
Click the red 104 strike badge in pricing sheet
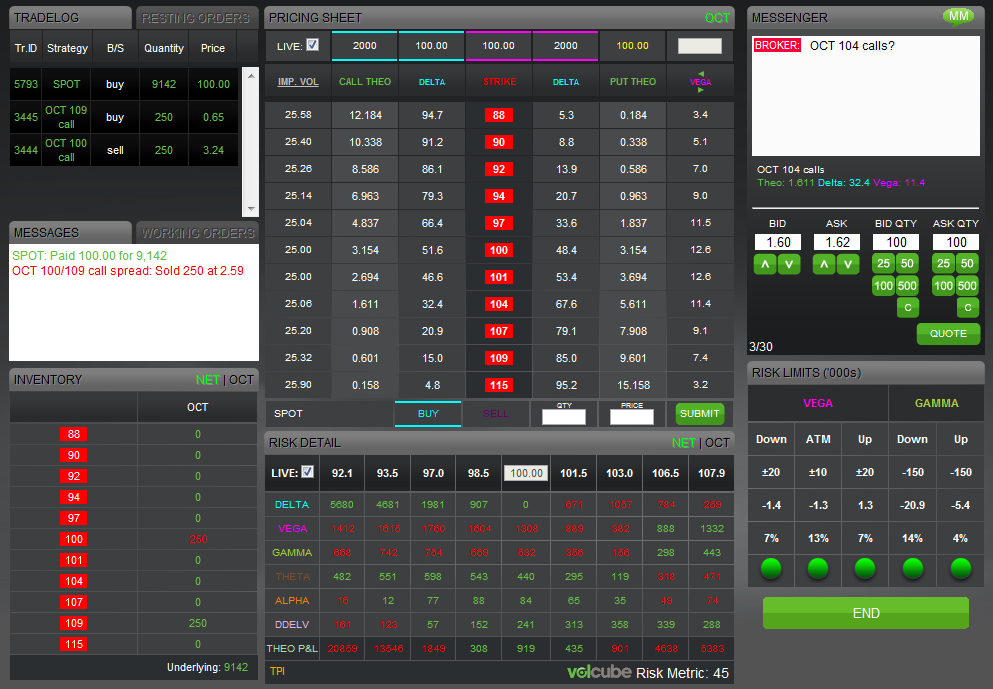(499, 304)
